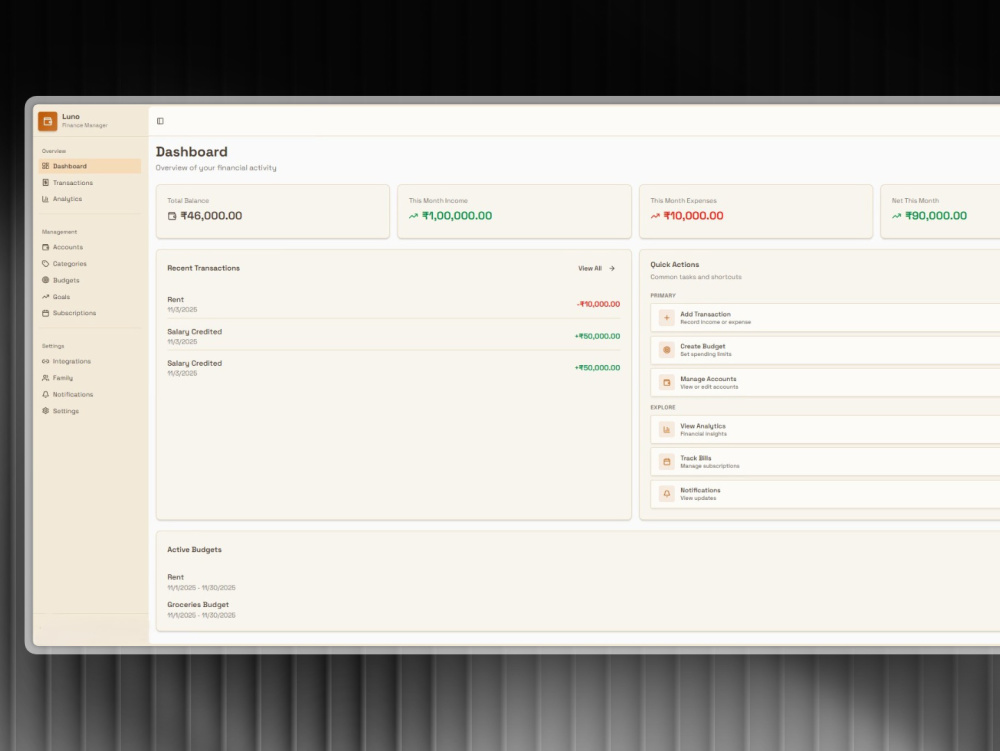
Task: Click the Transactions icon in sidebar
Action: tap(45, 182)
